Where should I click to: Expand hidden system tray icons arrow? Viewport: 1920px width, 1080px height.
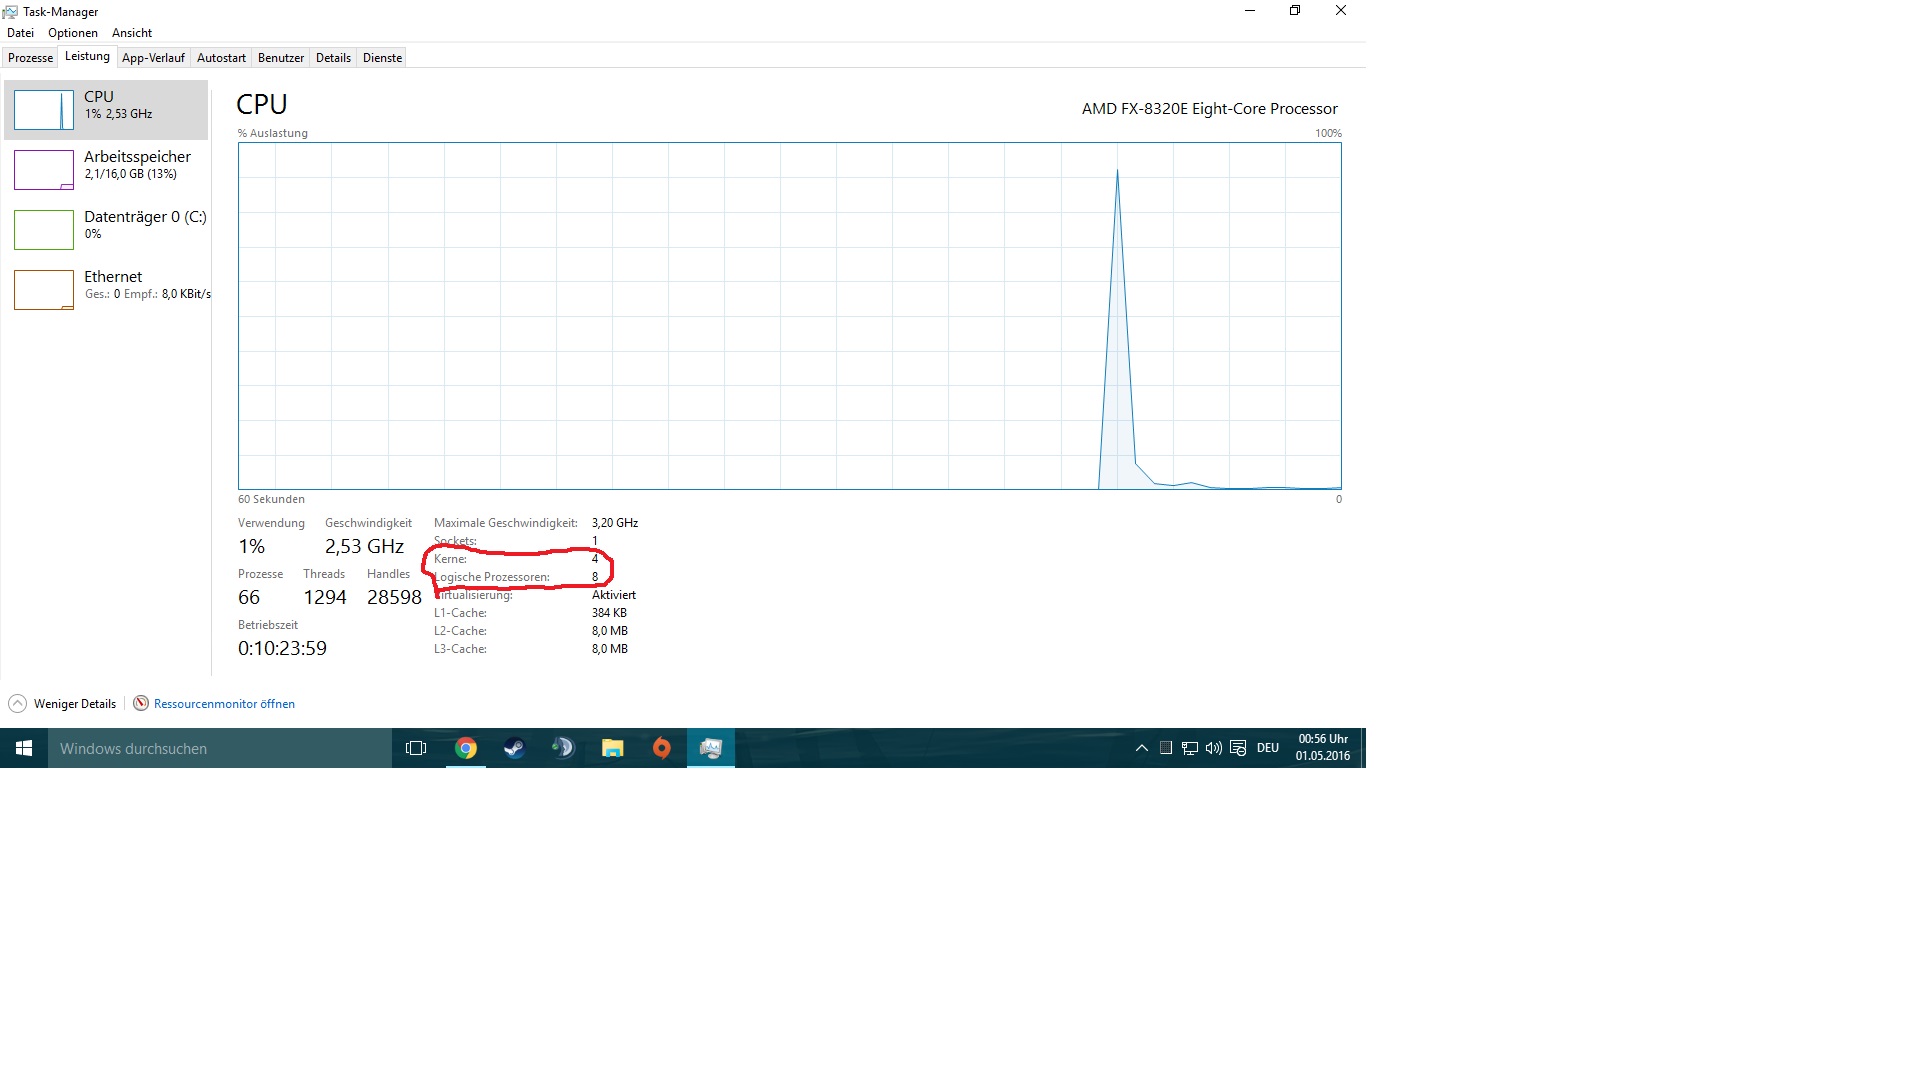coord(1141,748)
